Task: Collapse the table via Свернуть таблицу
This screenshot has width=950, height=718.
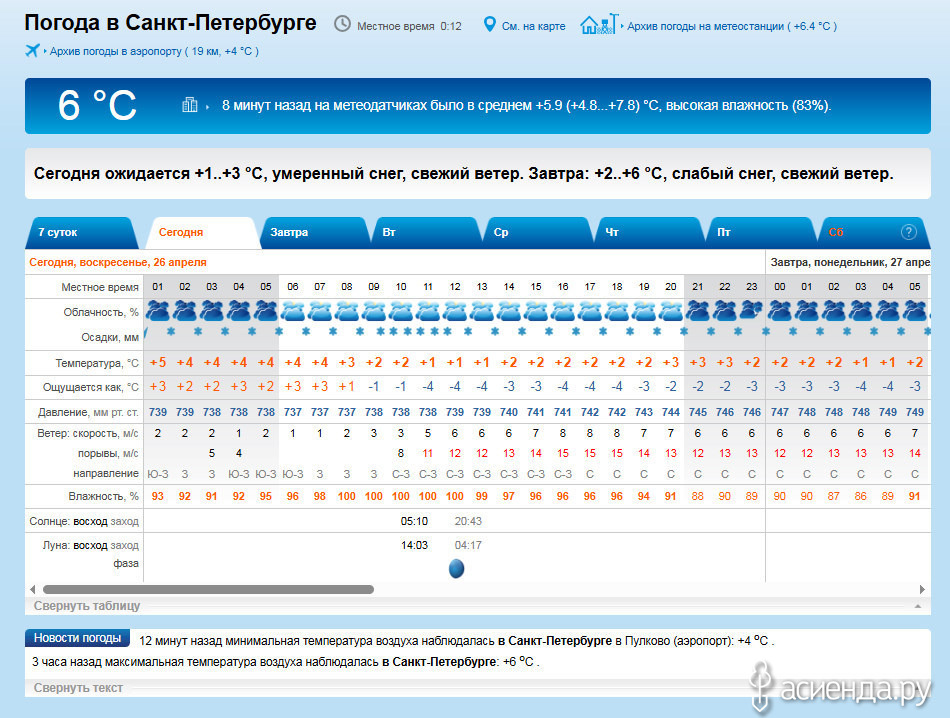Action: click(87, 606)
